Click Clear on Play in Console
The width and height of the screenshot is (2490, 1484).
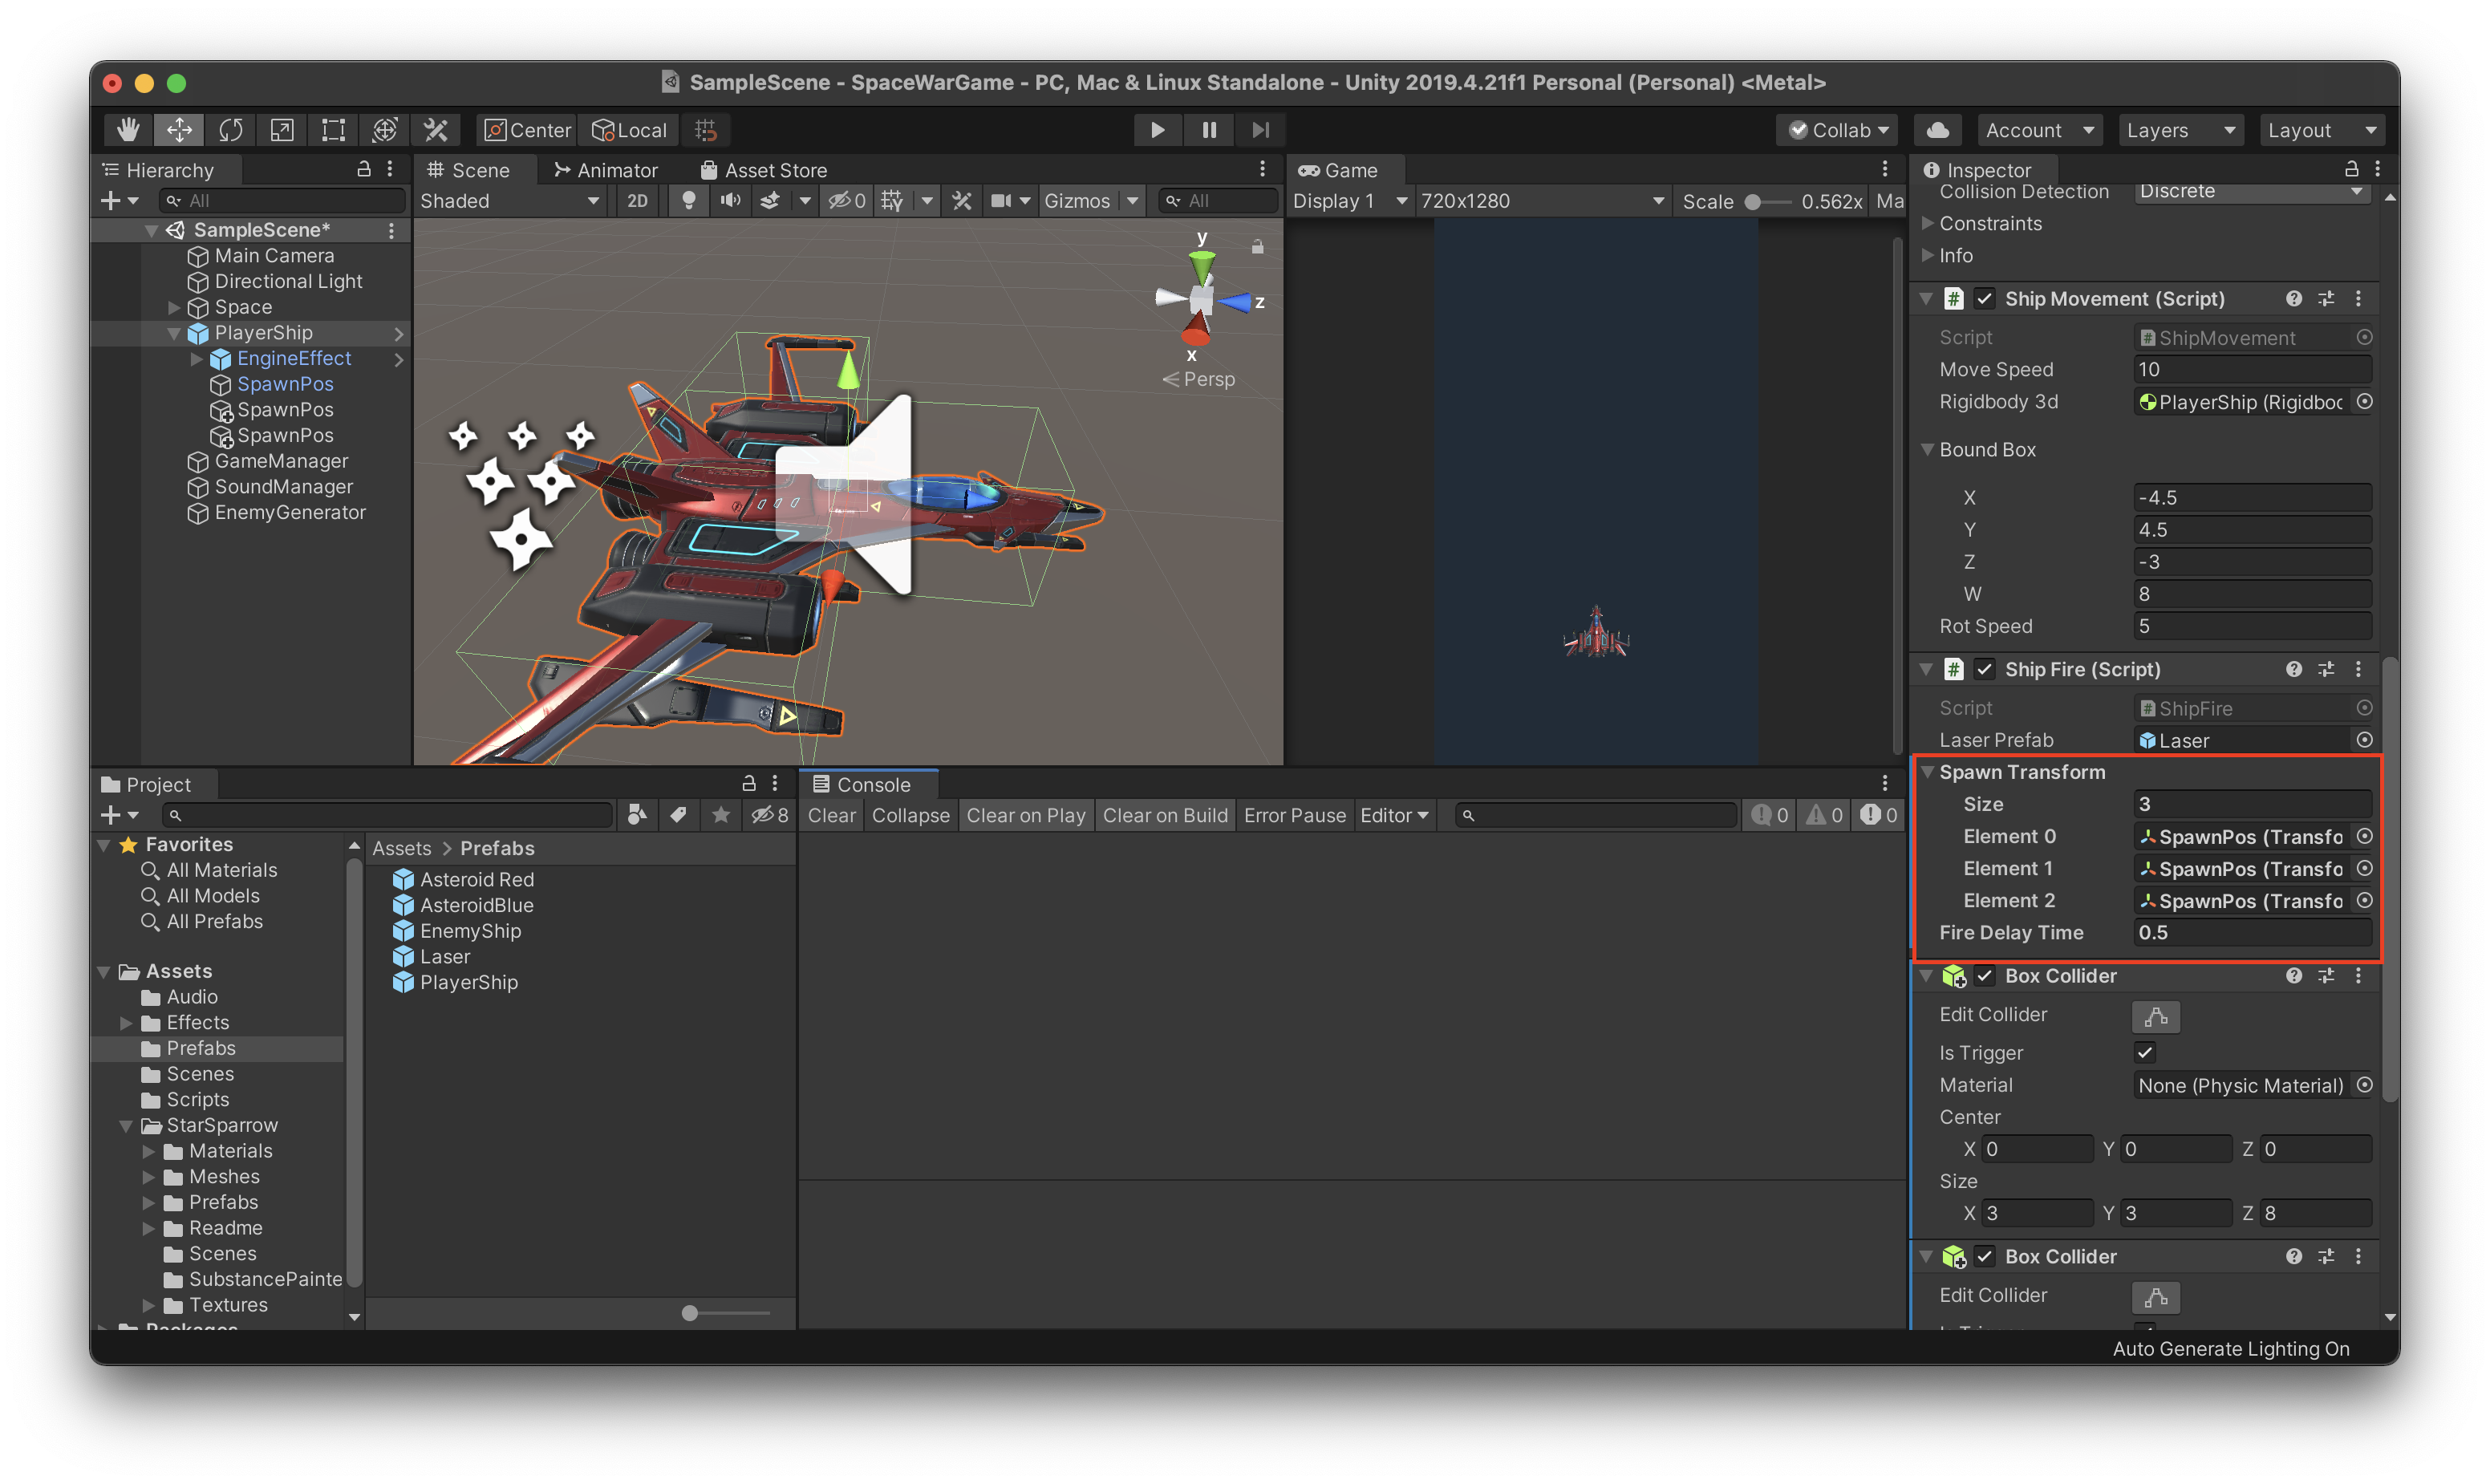[1025, 815]
